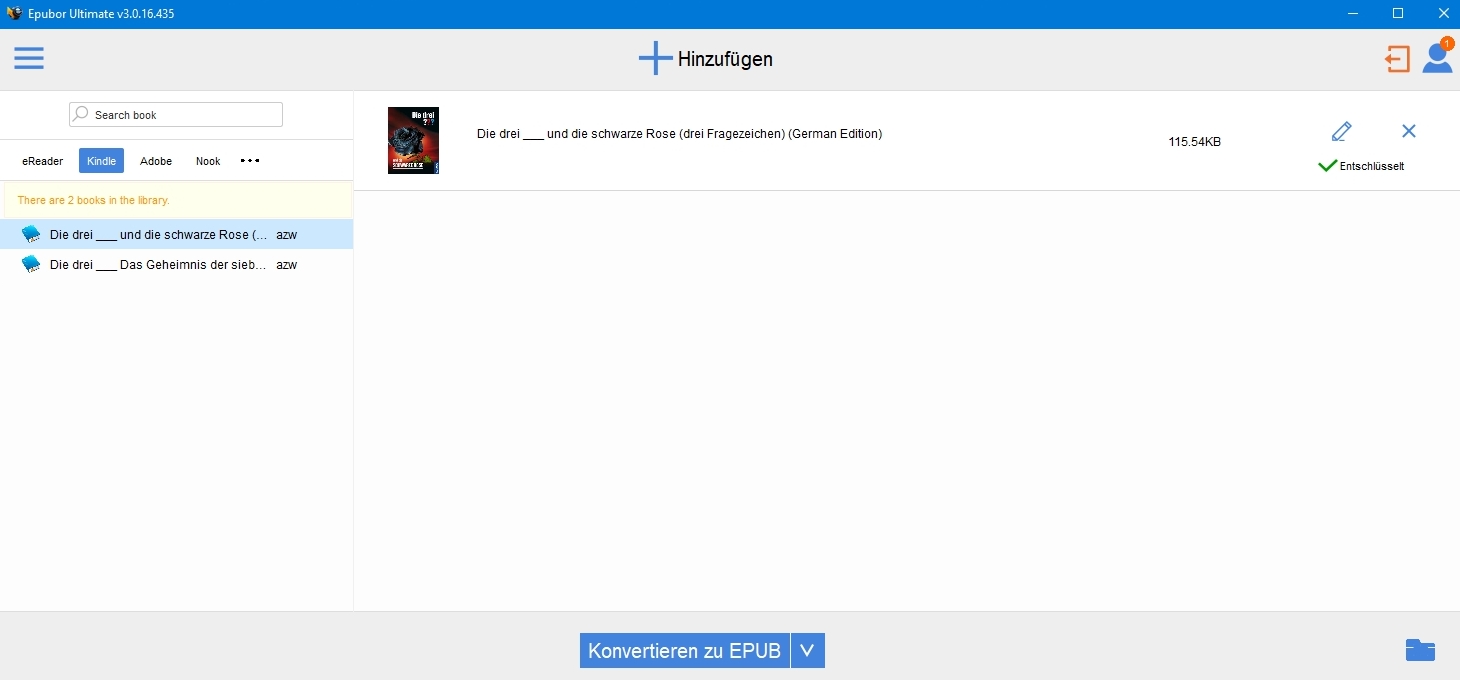1460x680 pixels.
Task: Select Das Geheimnis der sieb... book entry
Action: [158, 265]
